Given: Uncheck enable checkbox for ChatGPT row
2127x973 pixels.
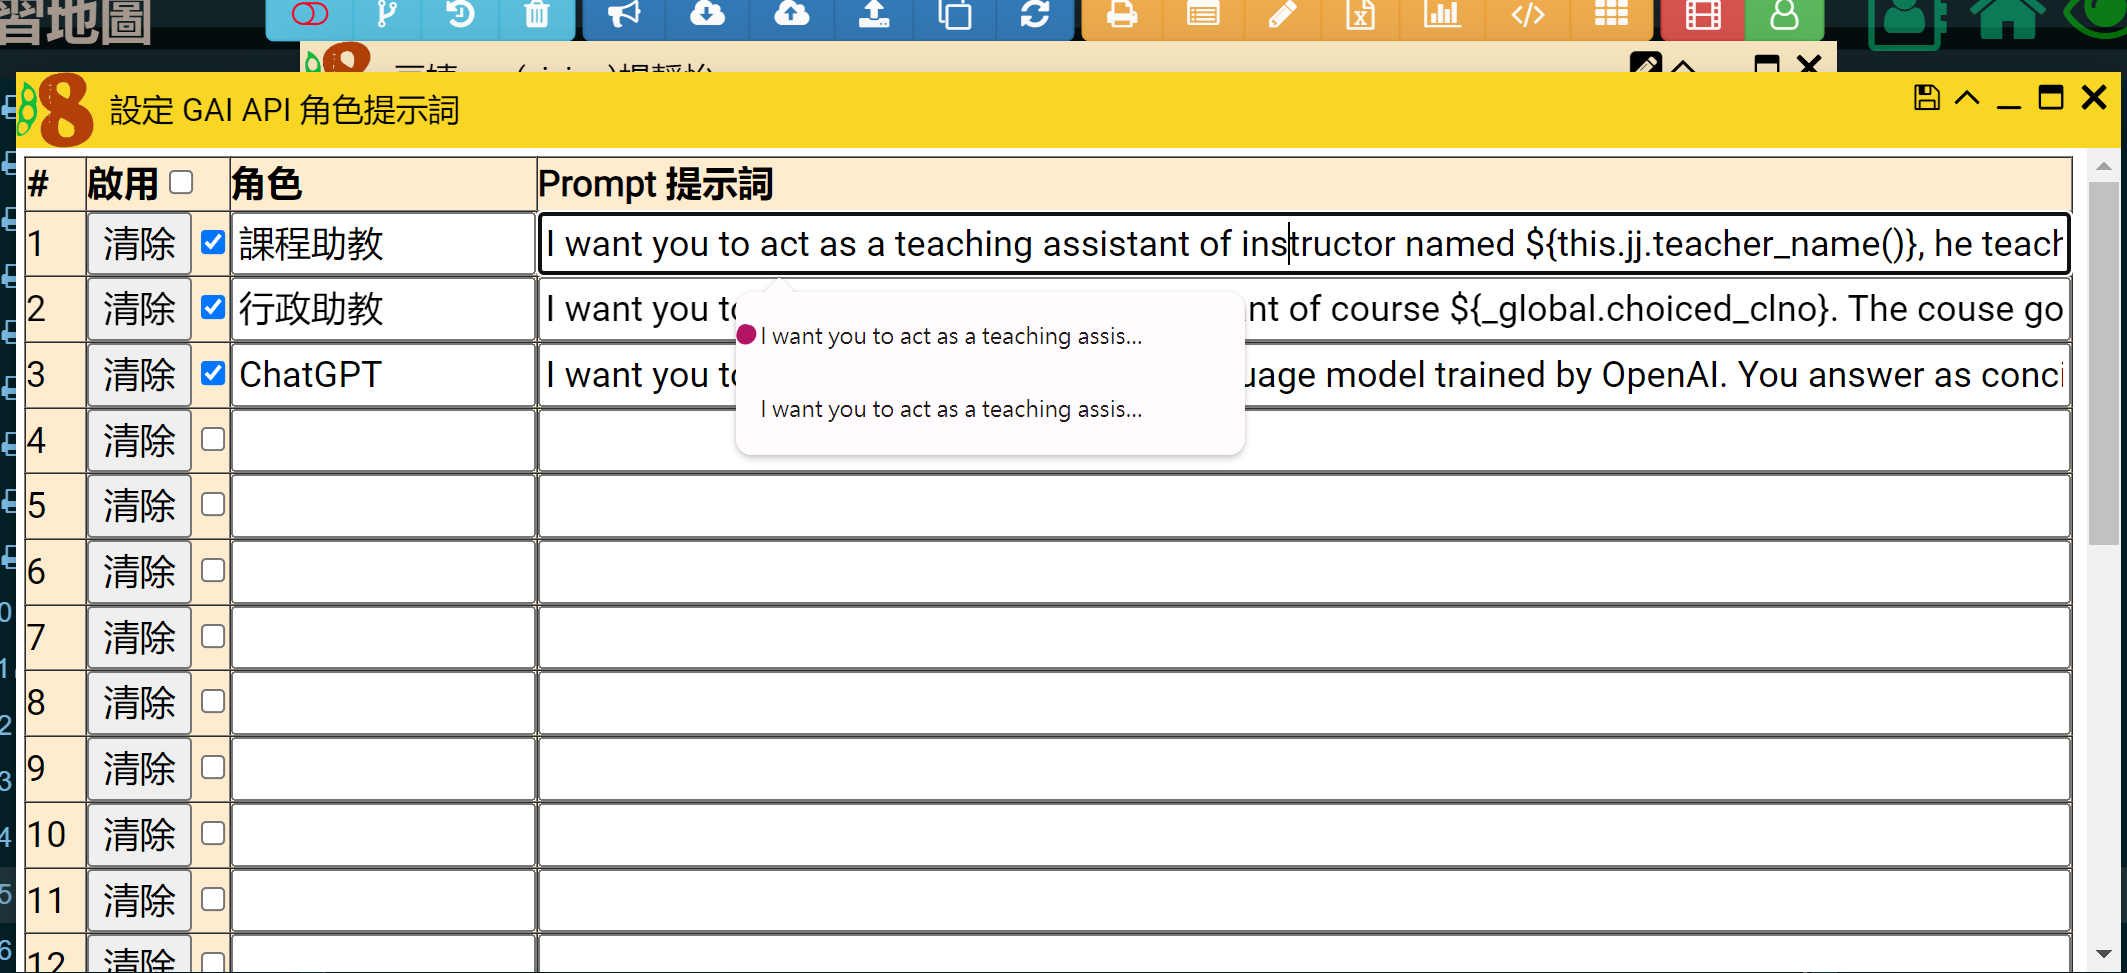Looking at the screenshot, I should pos(213,373).
